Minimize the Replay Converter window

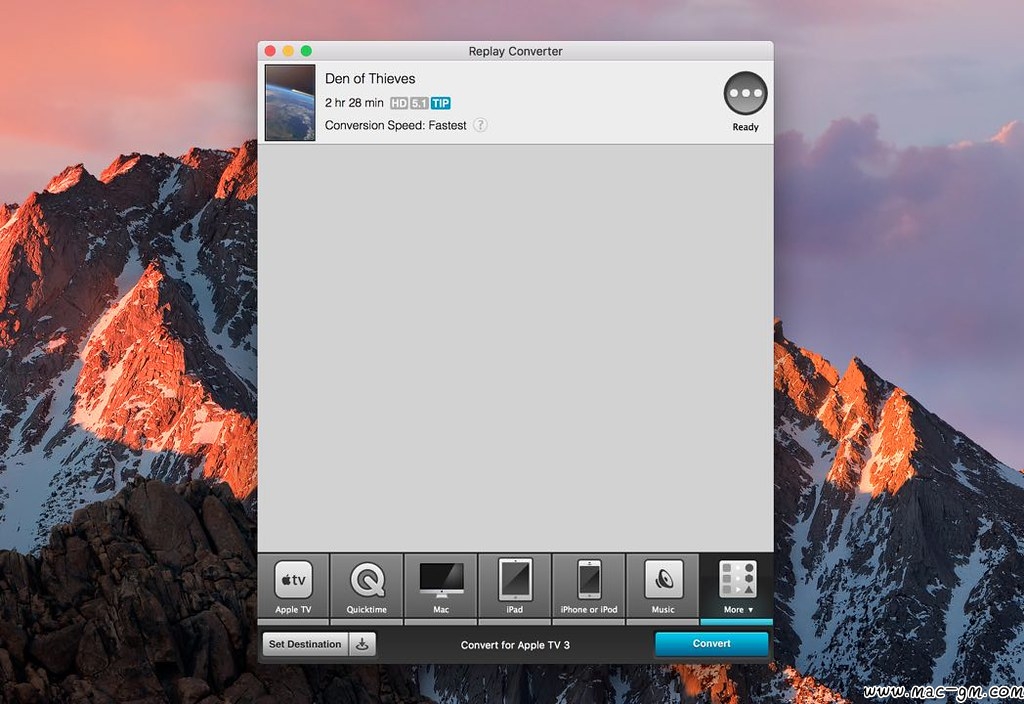[288, 51]
